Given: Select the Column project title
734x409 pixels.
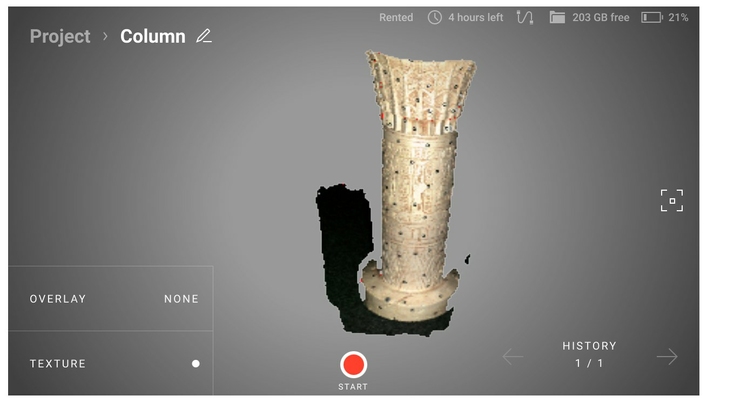Looking at the screenshot, I should tap(153, 37).
